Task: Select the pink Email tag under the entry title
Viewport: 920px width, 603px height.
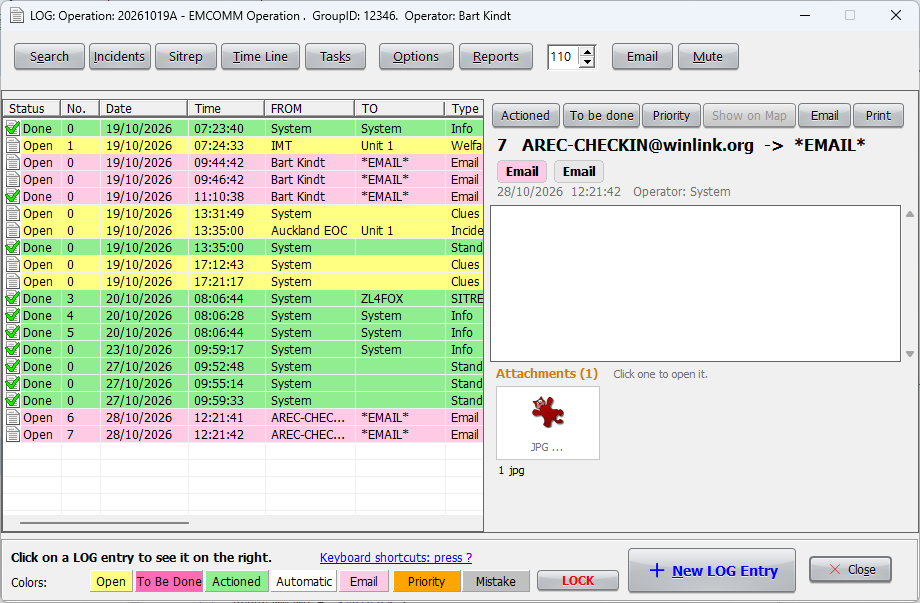Action: point(522,171)
